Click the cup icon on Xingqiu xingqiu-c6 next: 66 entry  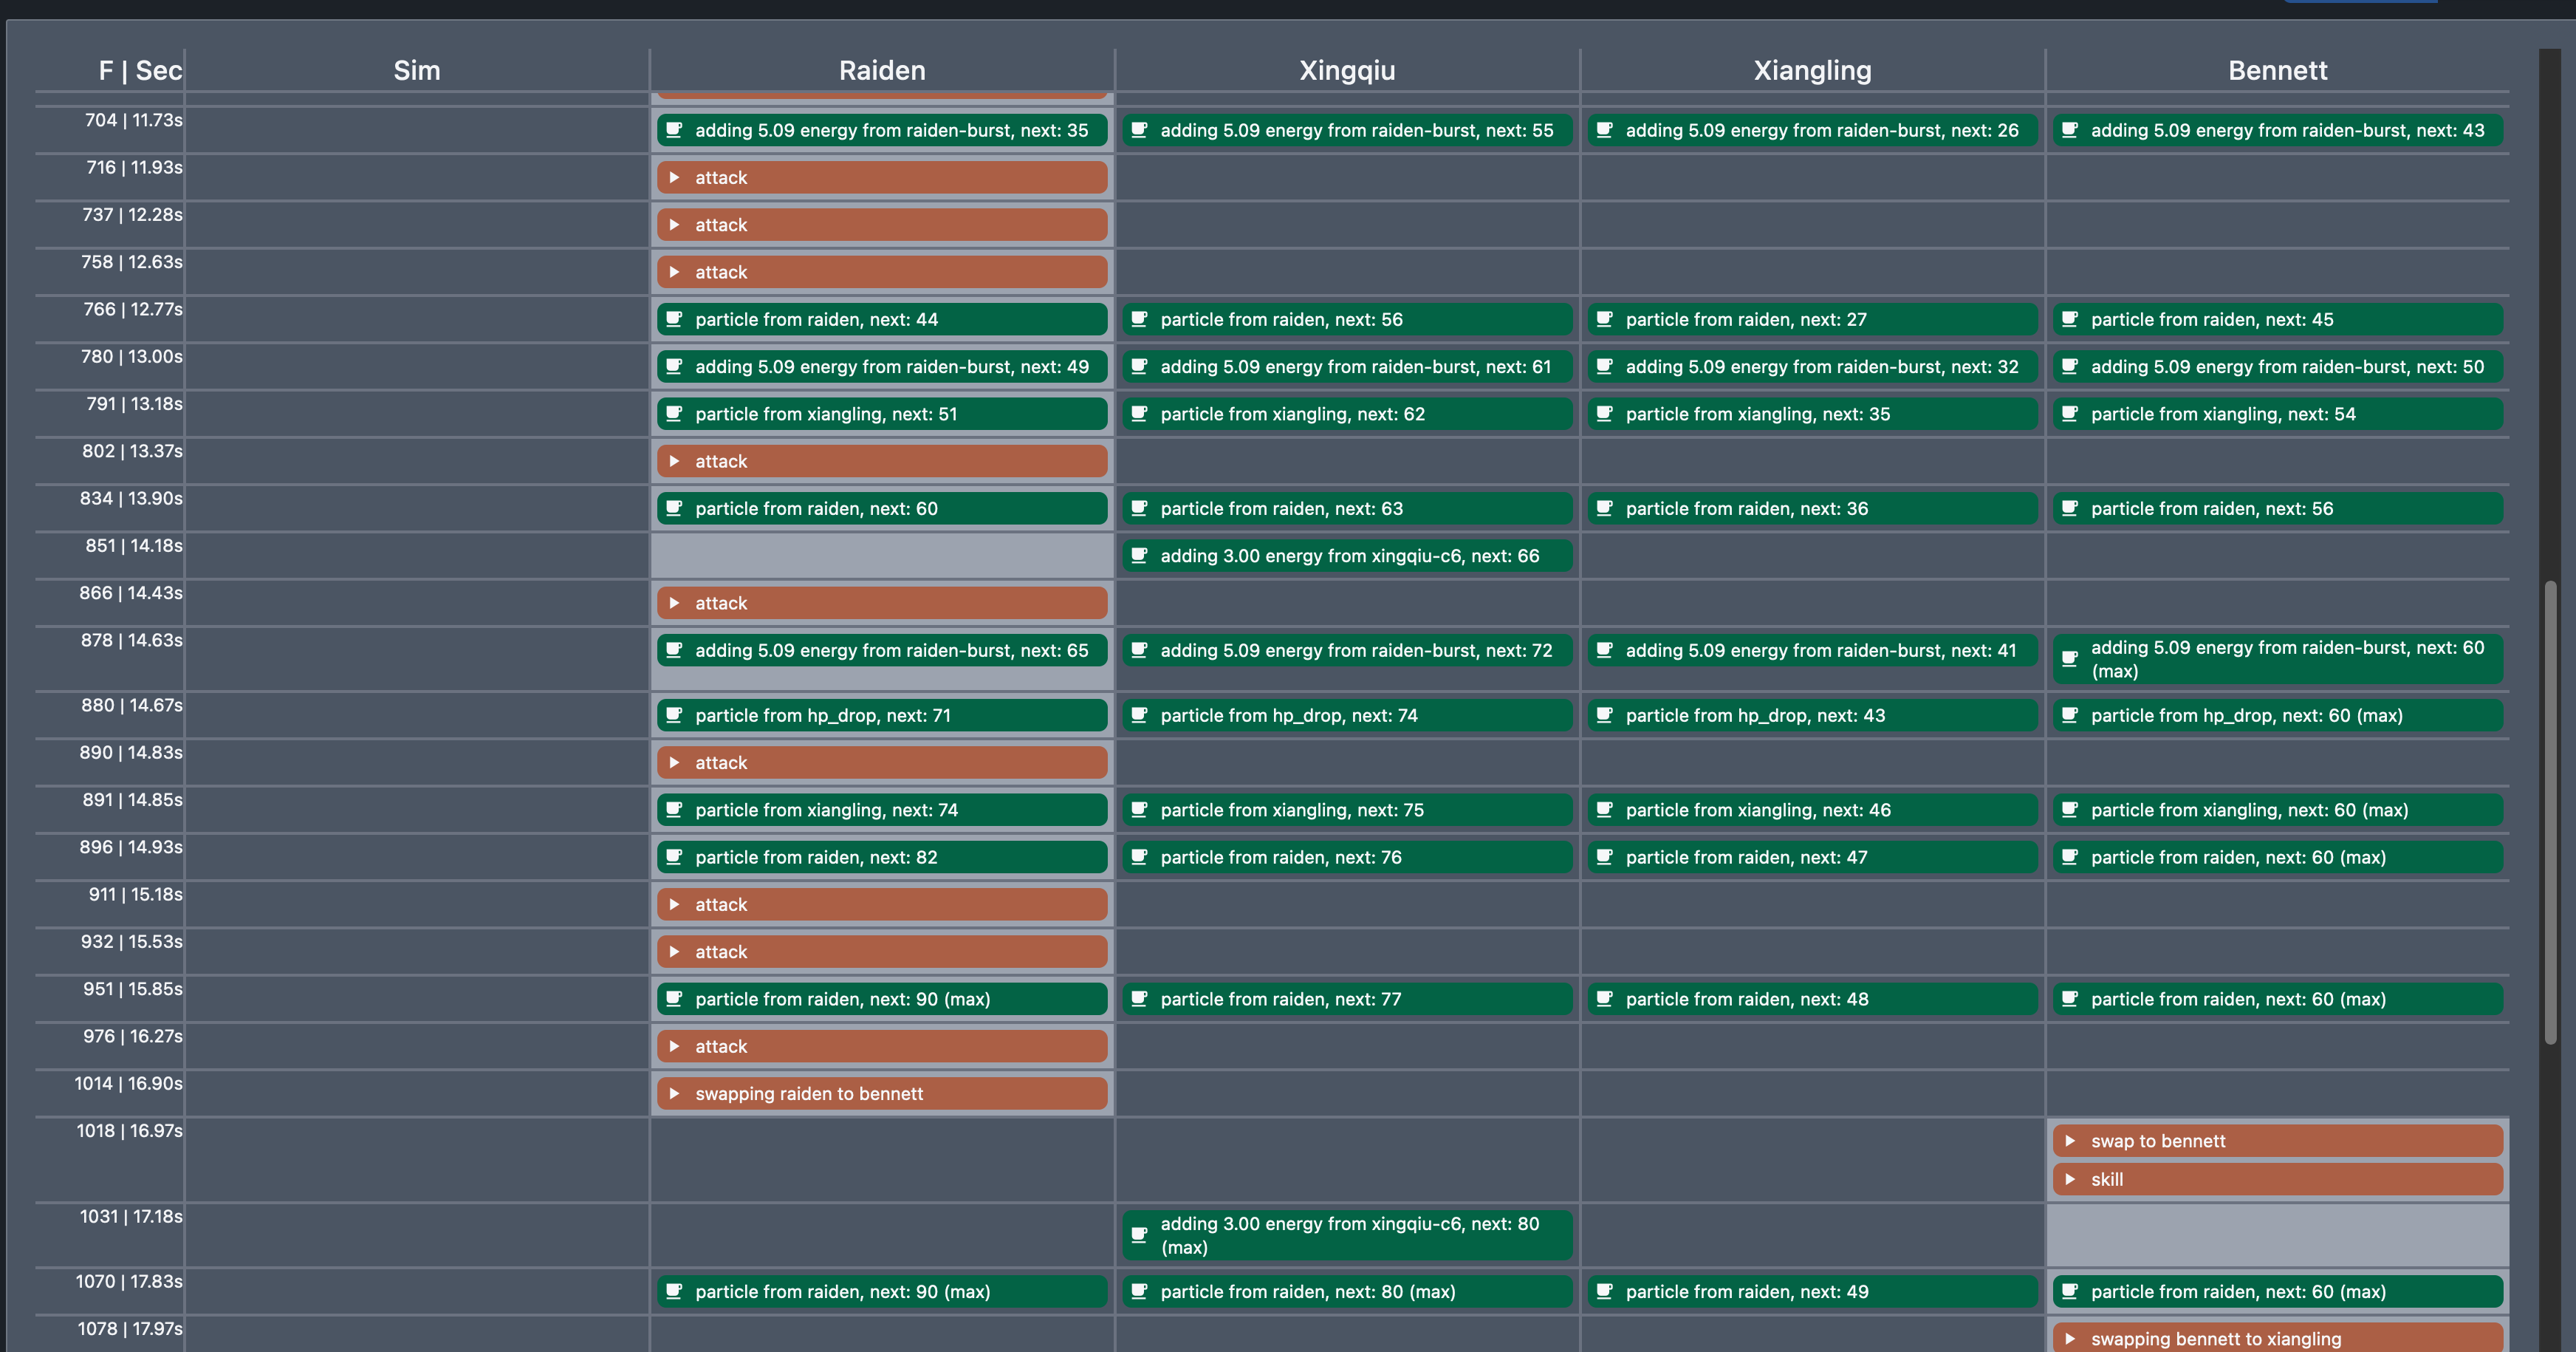pos(1139,556)
